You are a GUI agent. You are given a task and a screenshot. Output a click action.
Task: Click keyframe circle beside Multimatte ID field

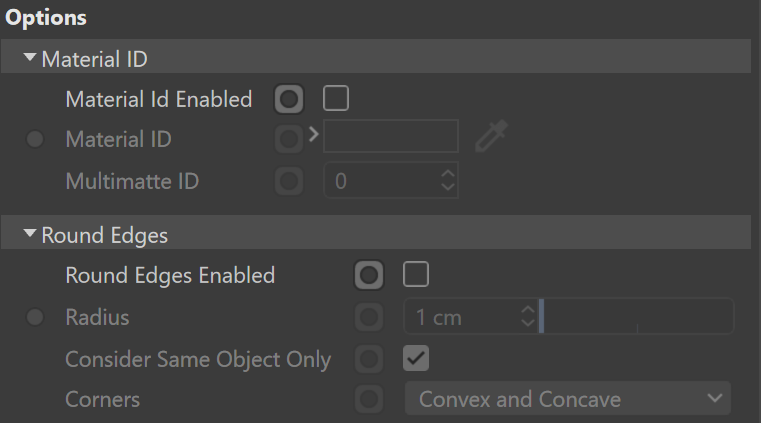pyautogui.click(x=289, y=181)
